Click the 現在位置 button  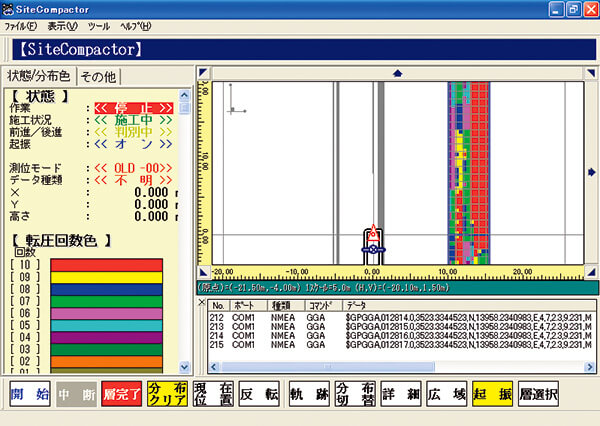point(214,394)
